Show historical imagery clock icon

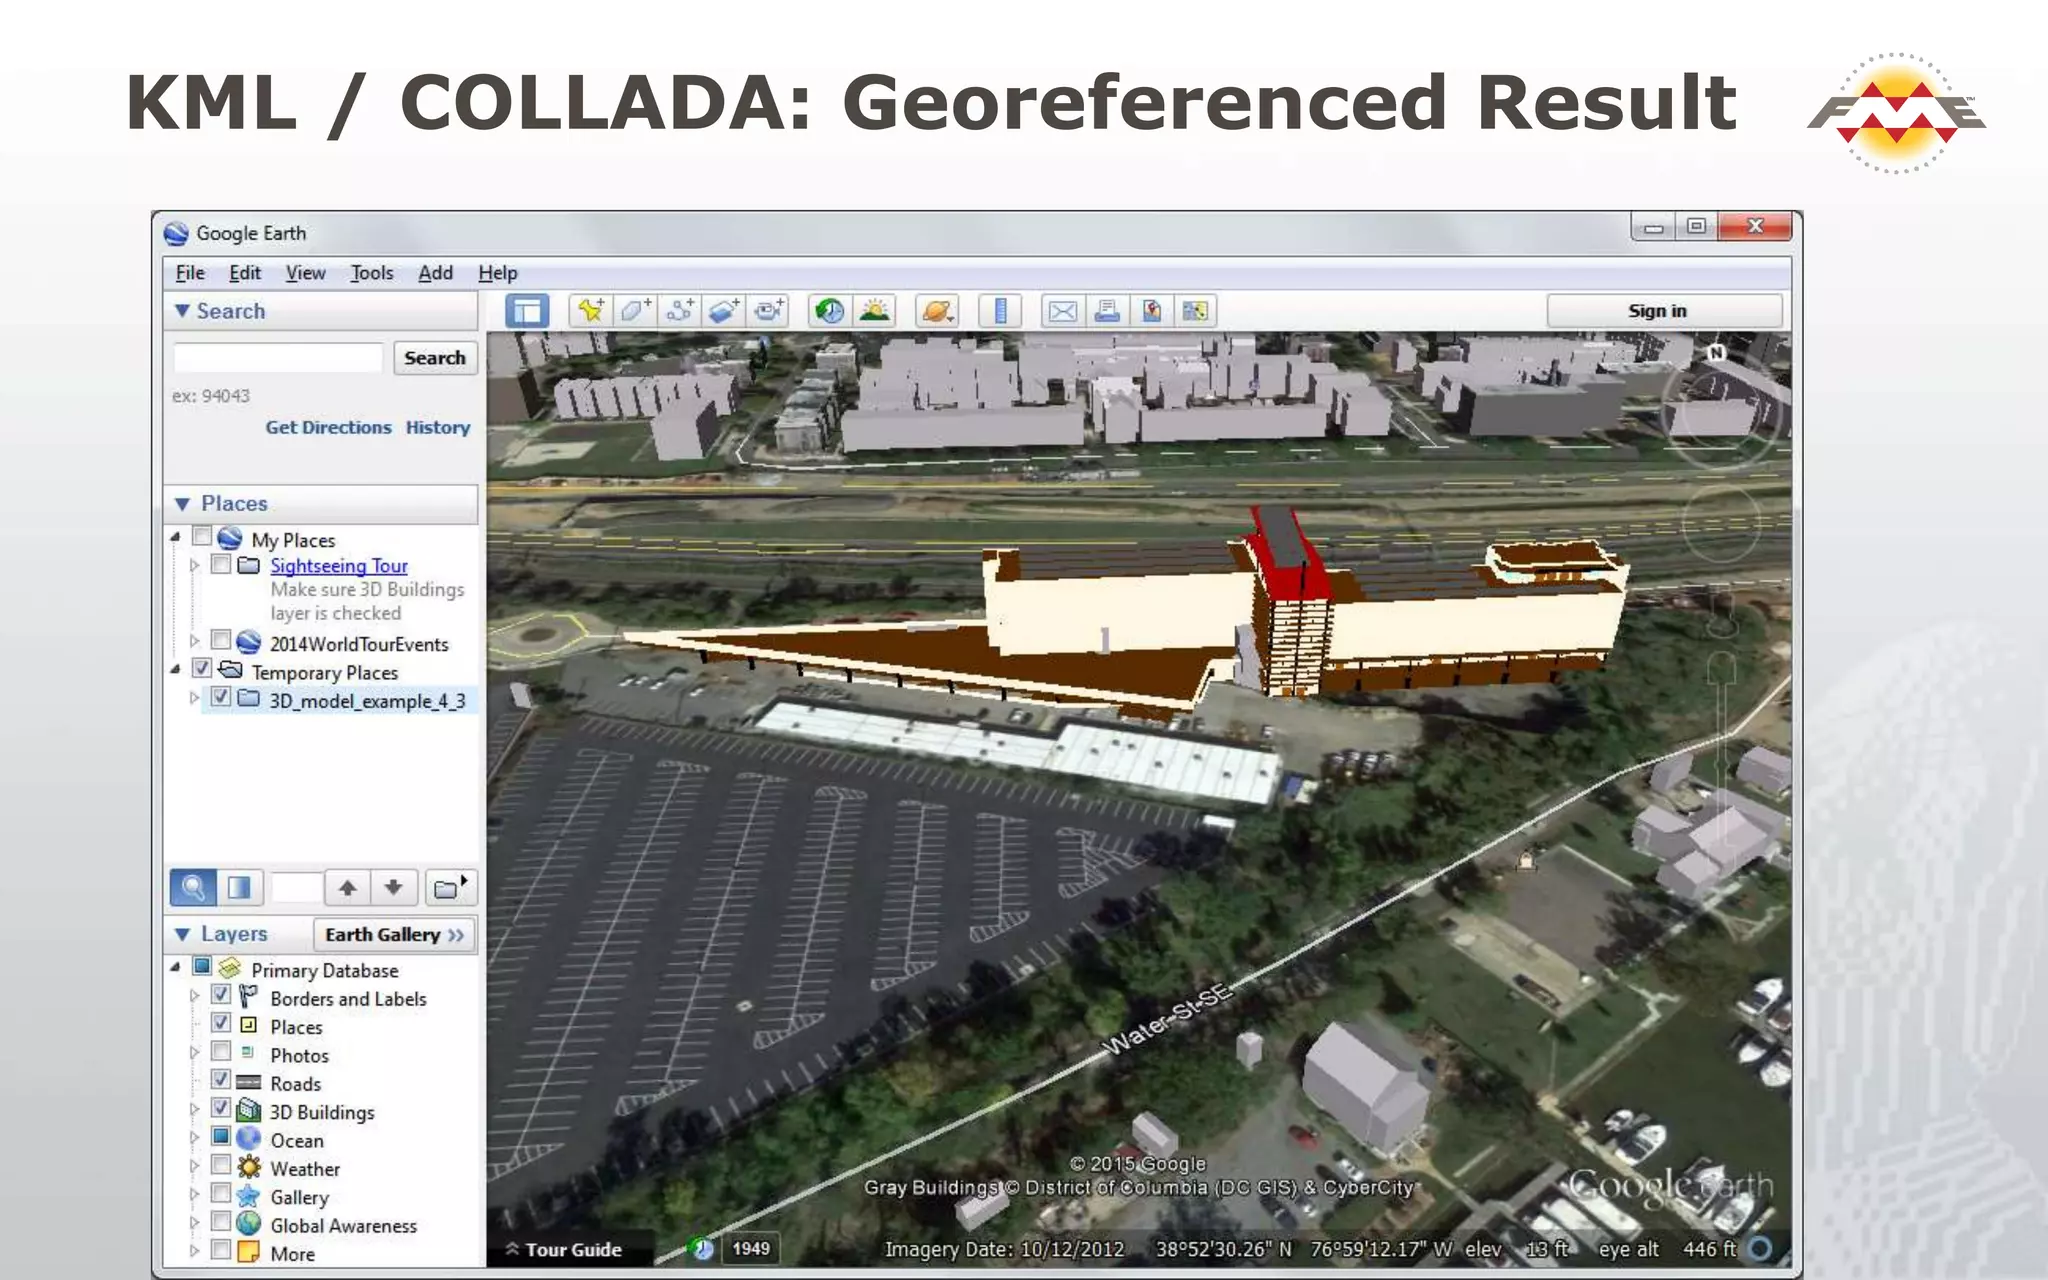point(829,311)
